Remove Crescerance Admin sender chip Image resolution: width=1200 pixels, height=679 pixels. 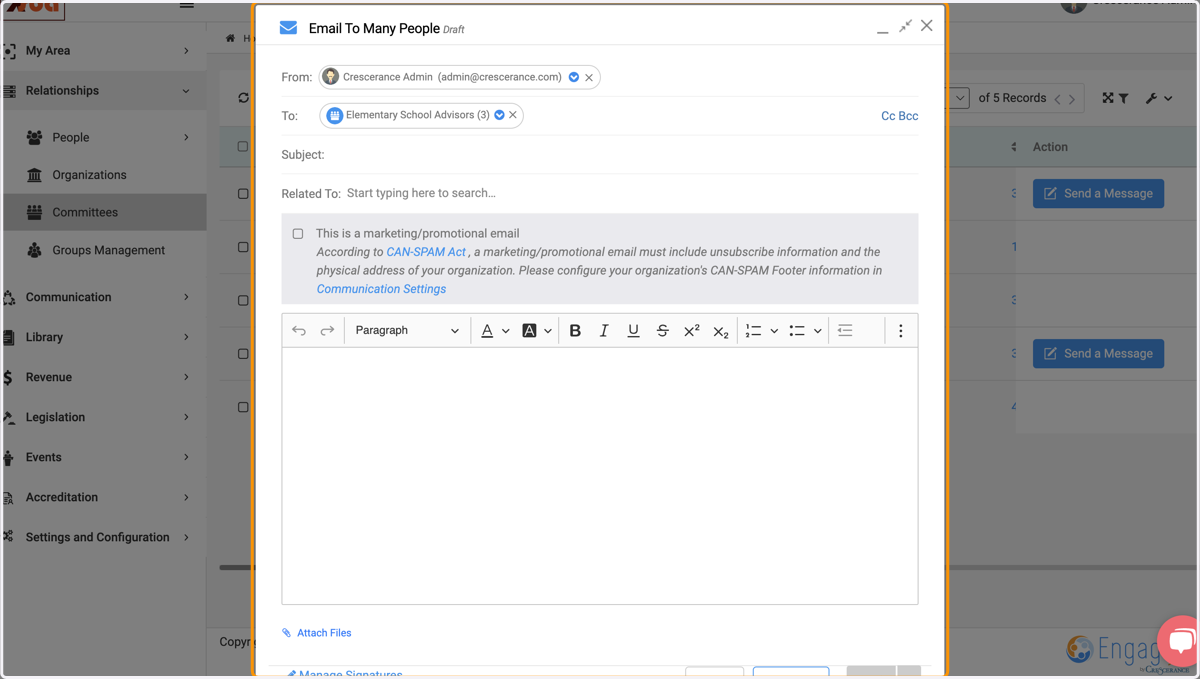[x=589, y=77]
